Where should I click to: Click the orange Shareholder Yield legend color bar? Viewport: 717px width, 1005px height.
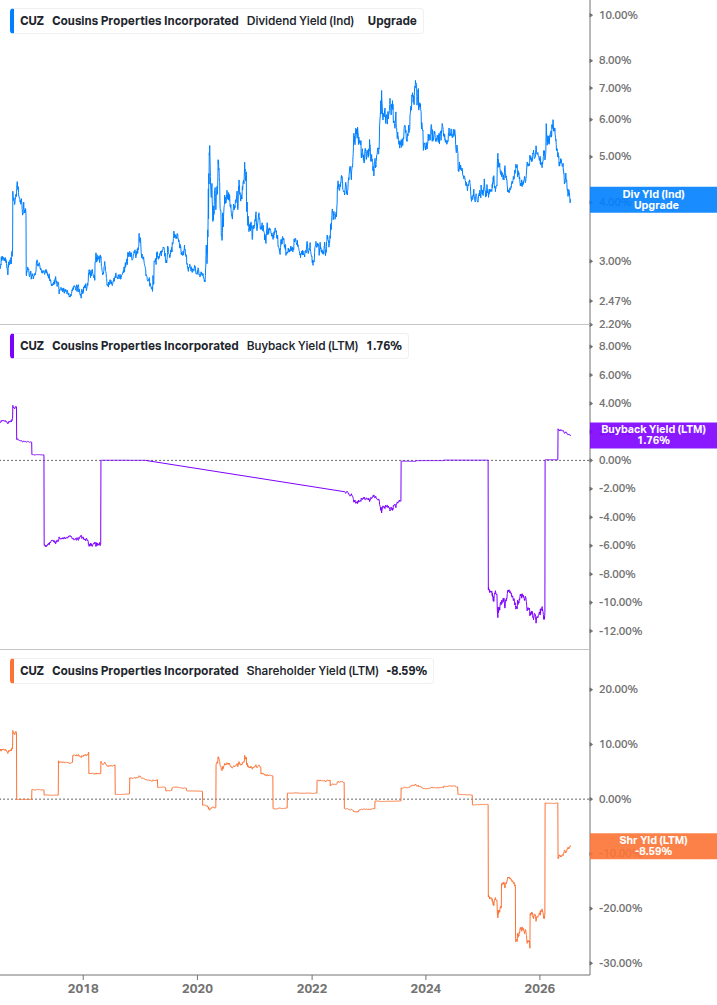coord(12,671)
